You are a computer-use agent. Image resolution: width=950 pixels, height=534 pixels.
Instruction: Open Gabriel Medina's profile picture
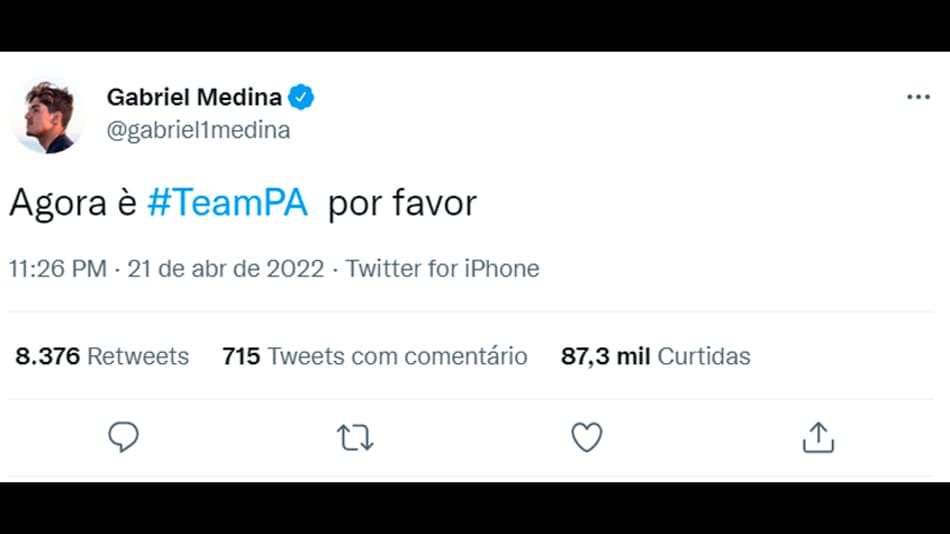click(x=48, y=115)
